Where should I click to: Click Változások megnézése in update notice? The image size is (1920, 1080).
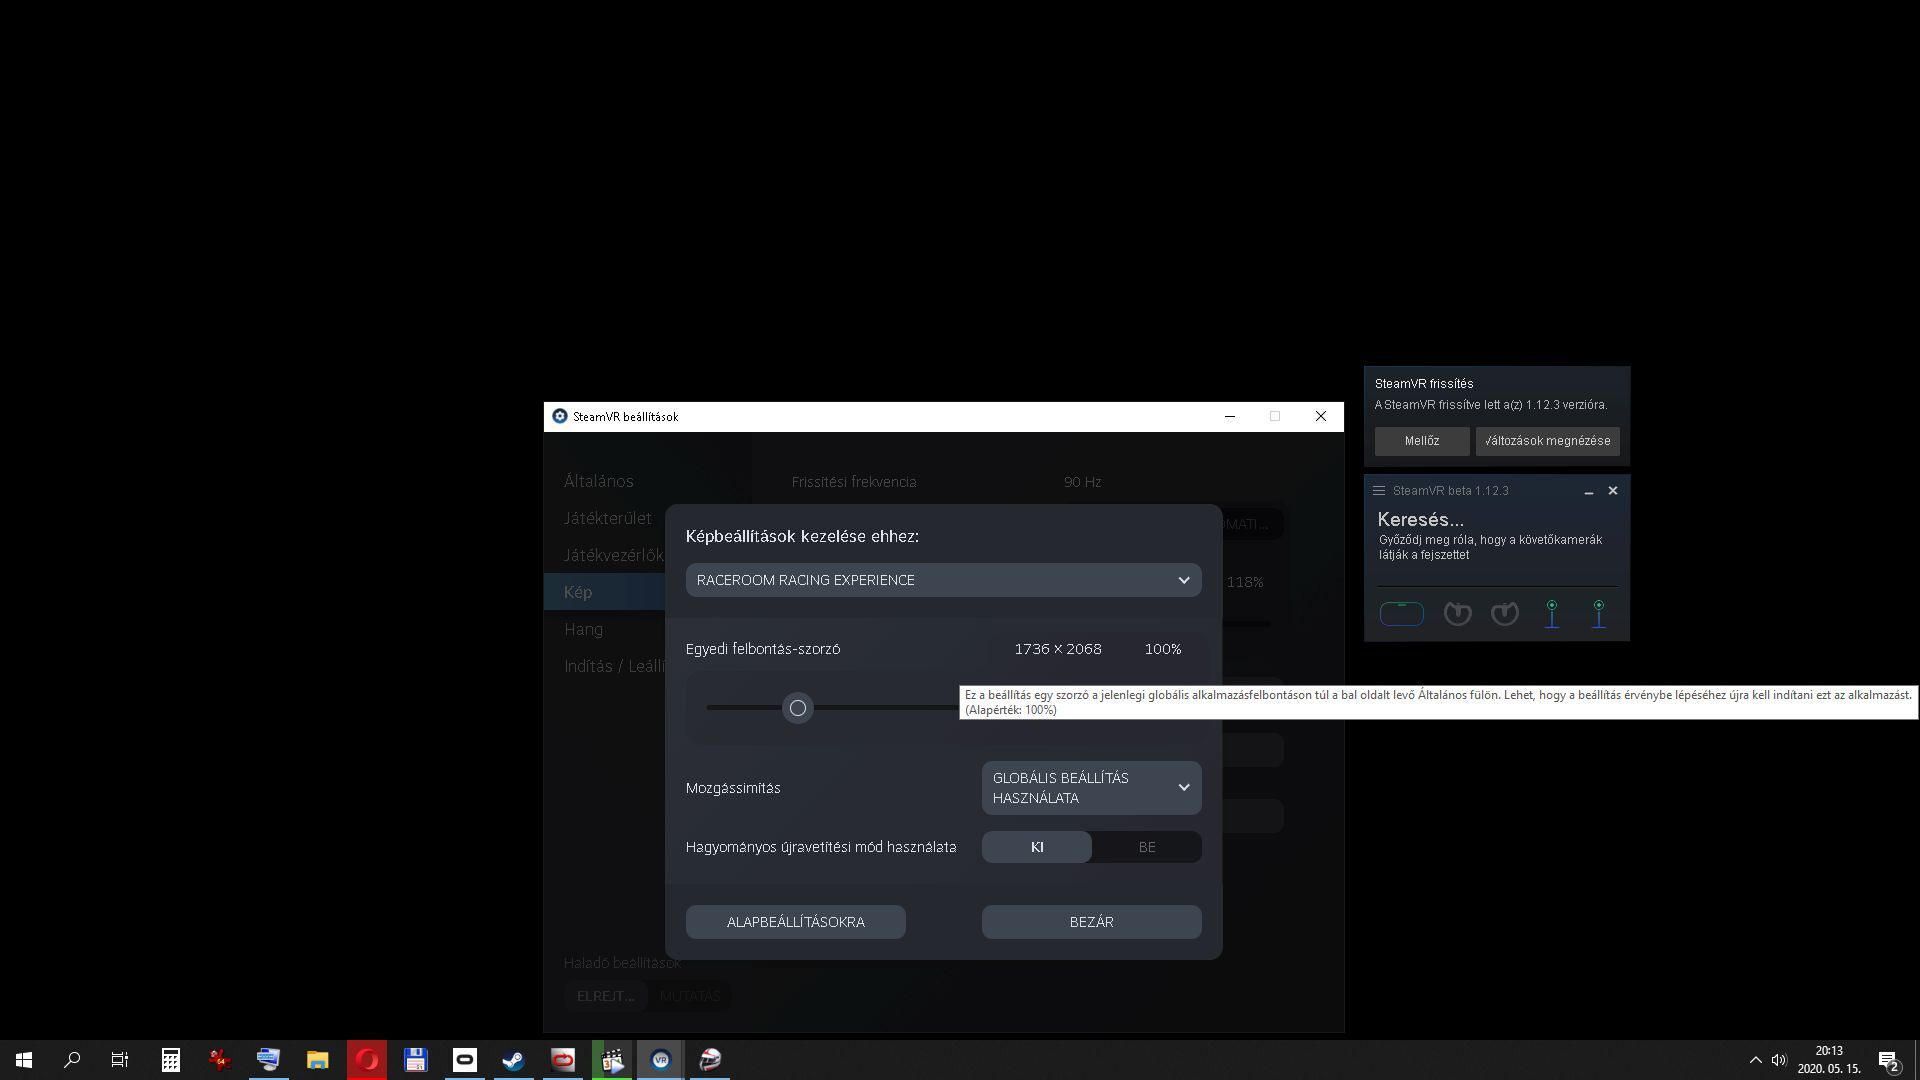pyautogui.click(x=1547, y=441)
